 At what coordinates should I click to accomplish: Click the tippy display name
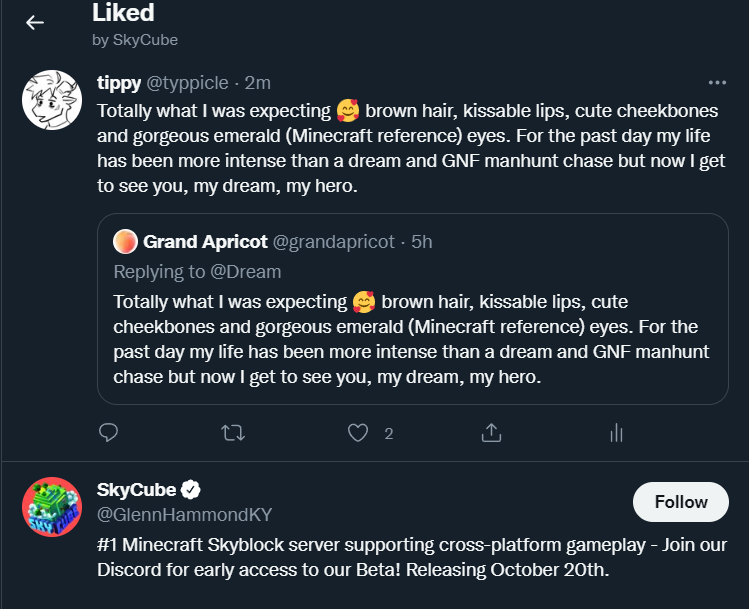click(119, 83)
